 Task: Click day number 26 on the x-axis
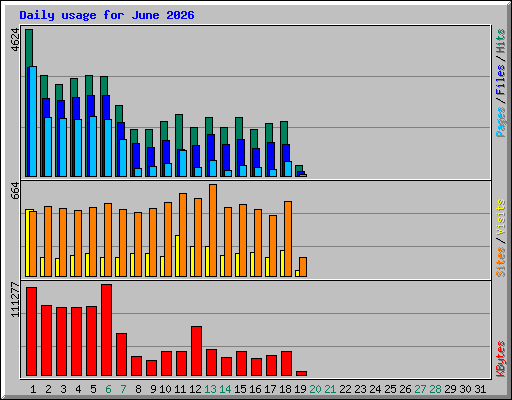click(x=405, y=389)
